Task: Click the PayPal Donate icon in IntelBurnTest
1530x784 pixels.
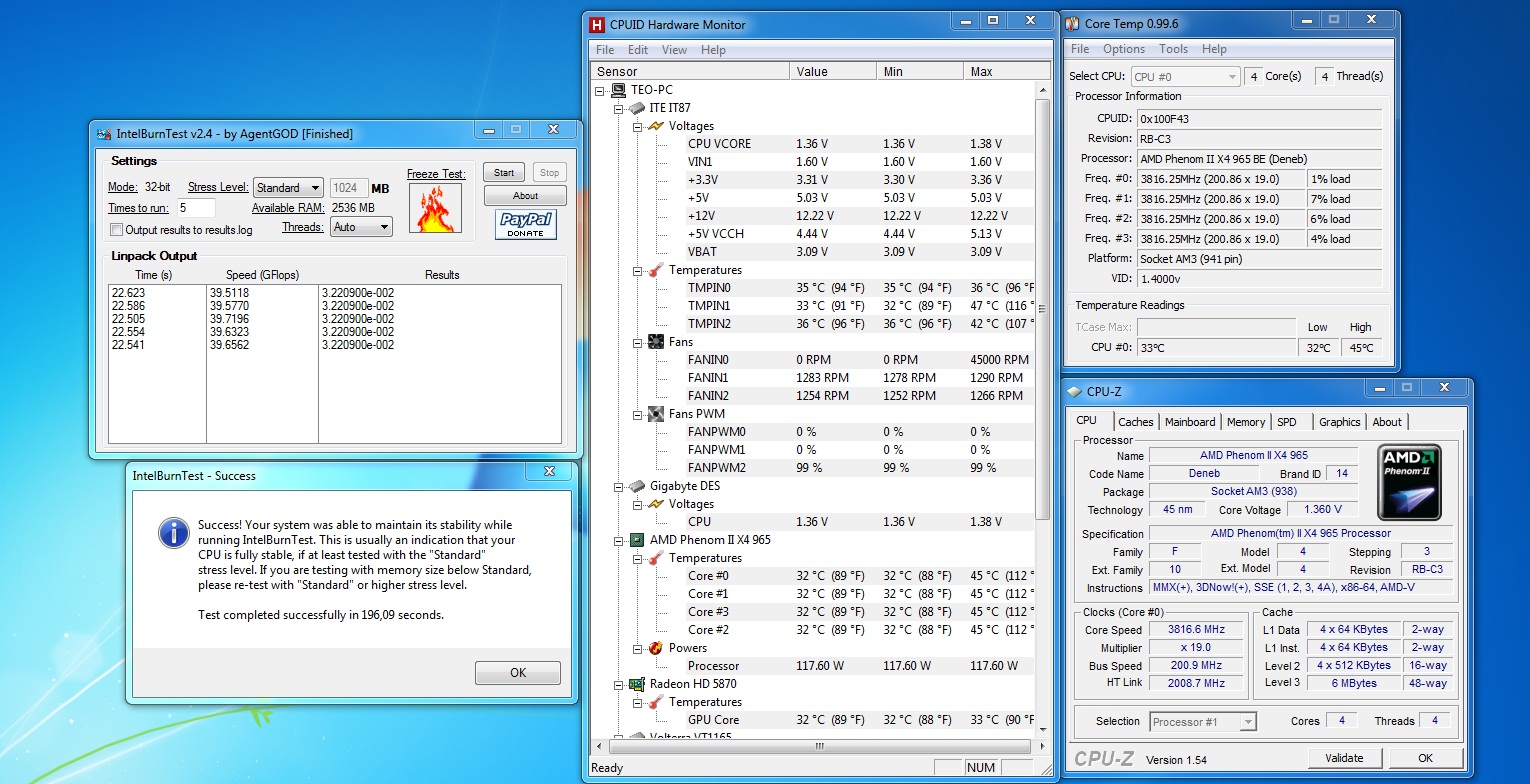Action: [525, 225]
